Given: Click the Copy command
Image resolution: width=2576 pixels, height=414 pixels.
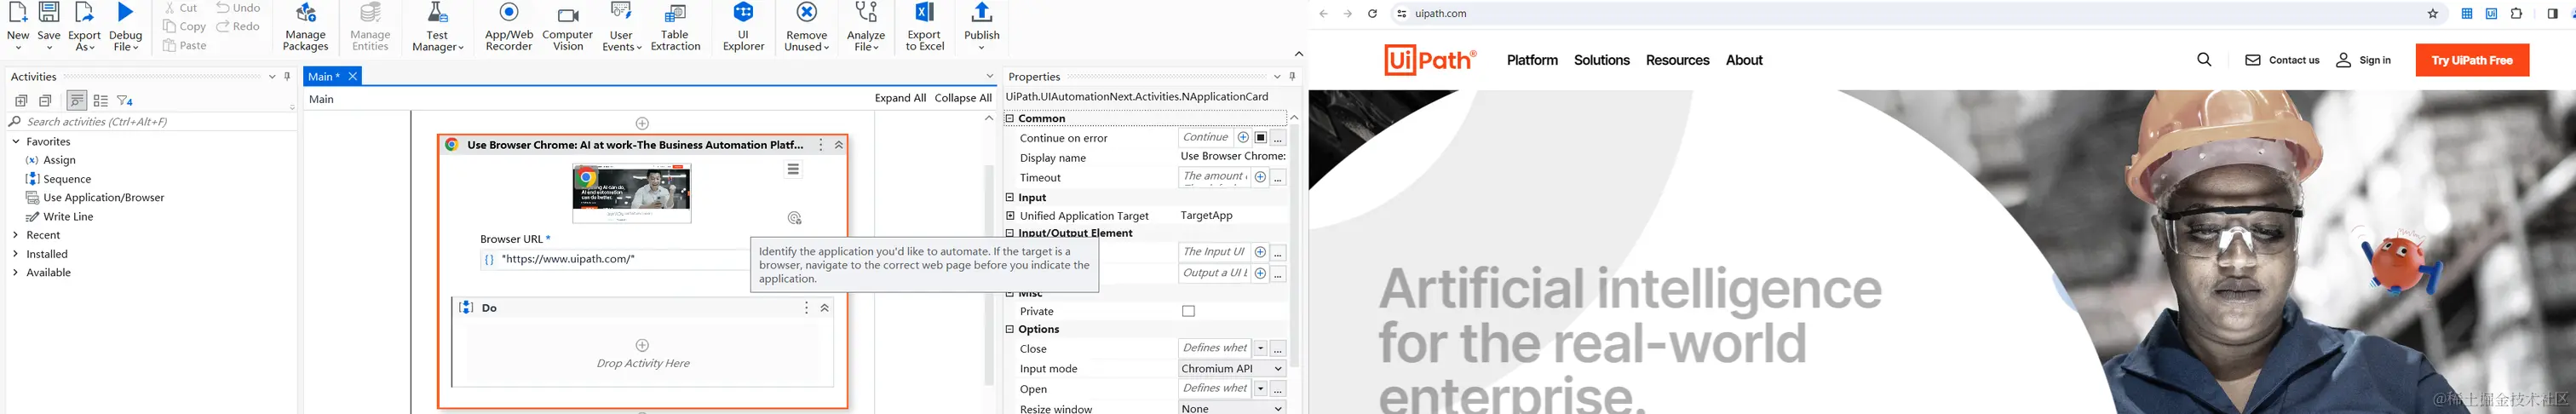Looking at the screenshot, I should tap(184, 27).
